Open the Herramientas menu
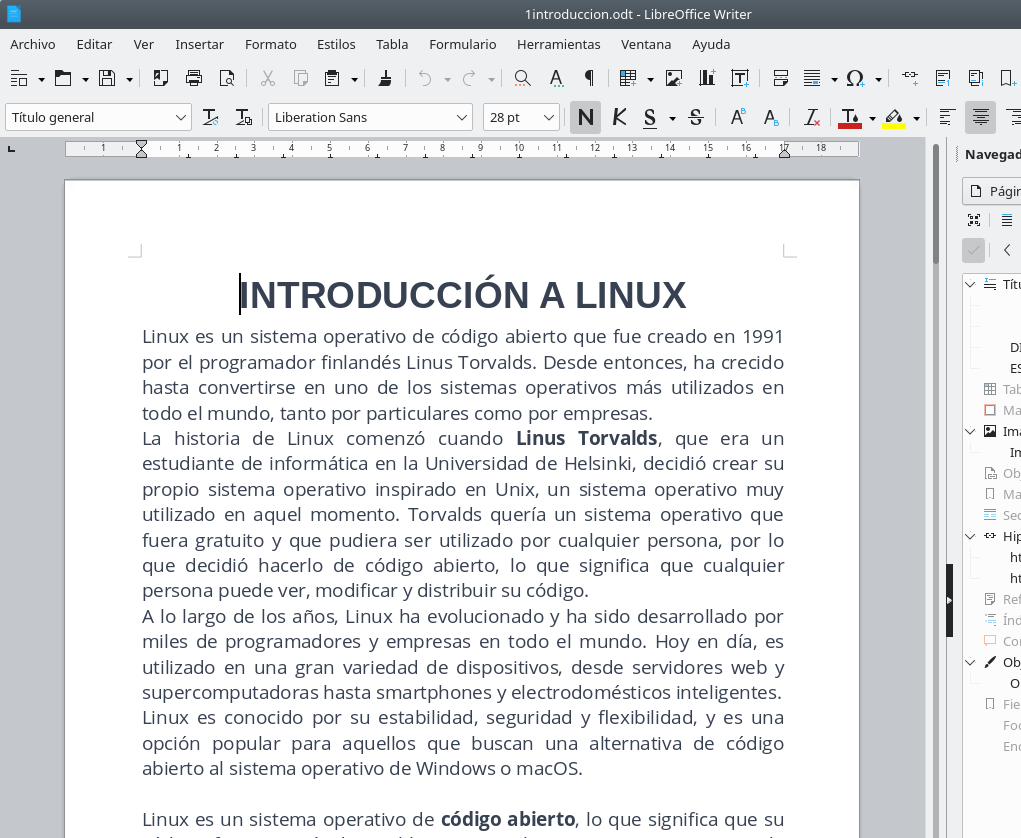 click(x=558, y=44)
